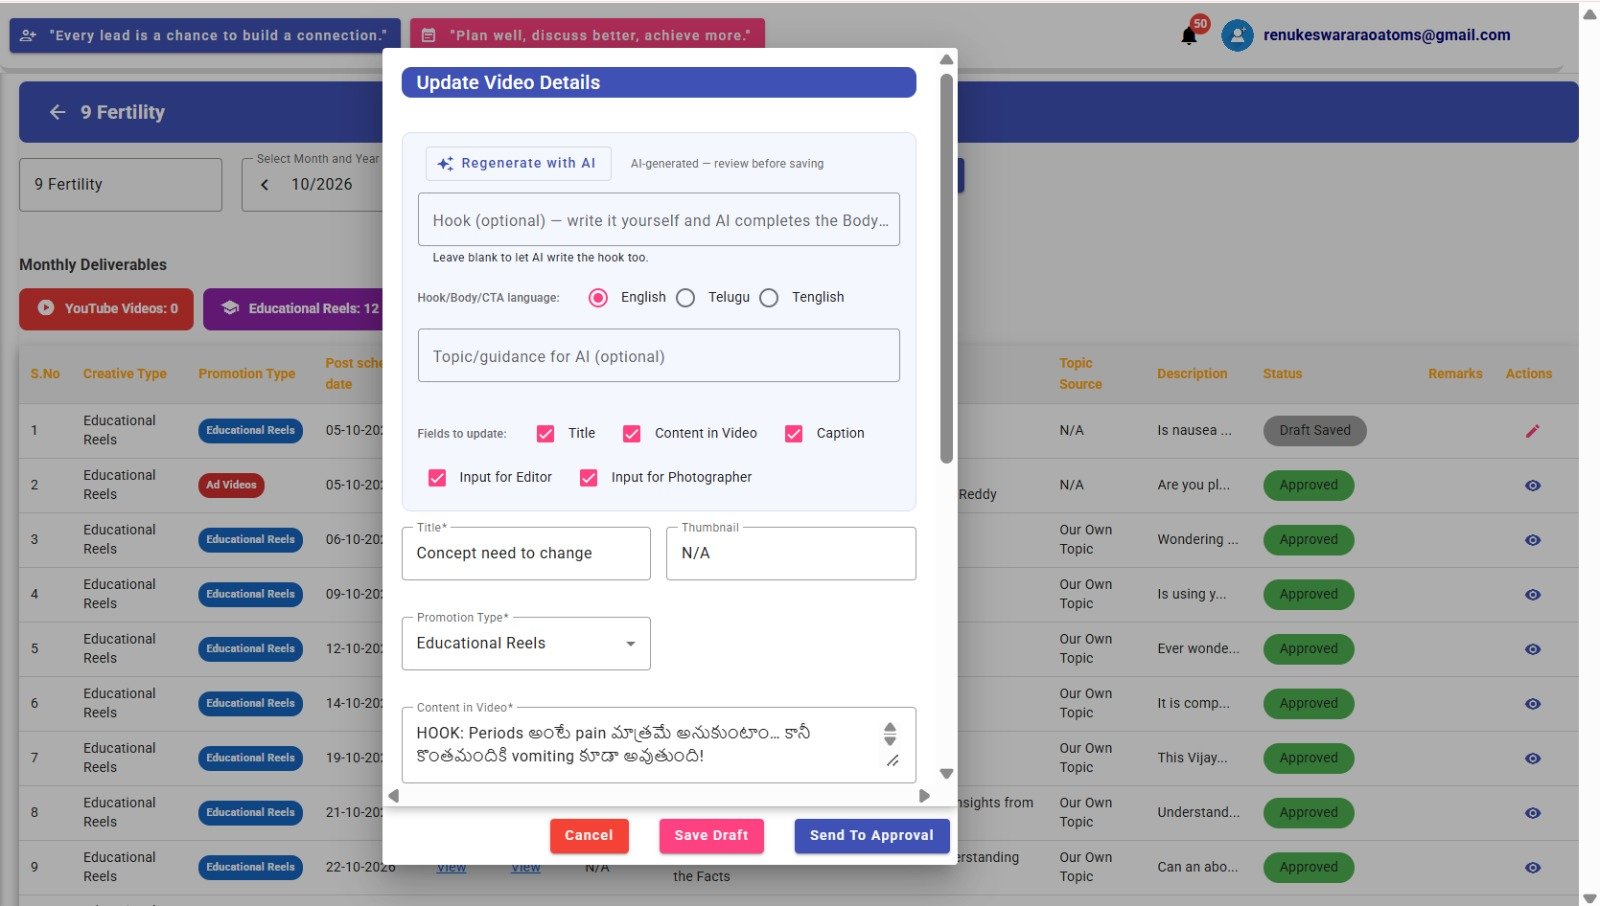
Task: Sort by Status column header
Action: coord(1282,374)
